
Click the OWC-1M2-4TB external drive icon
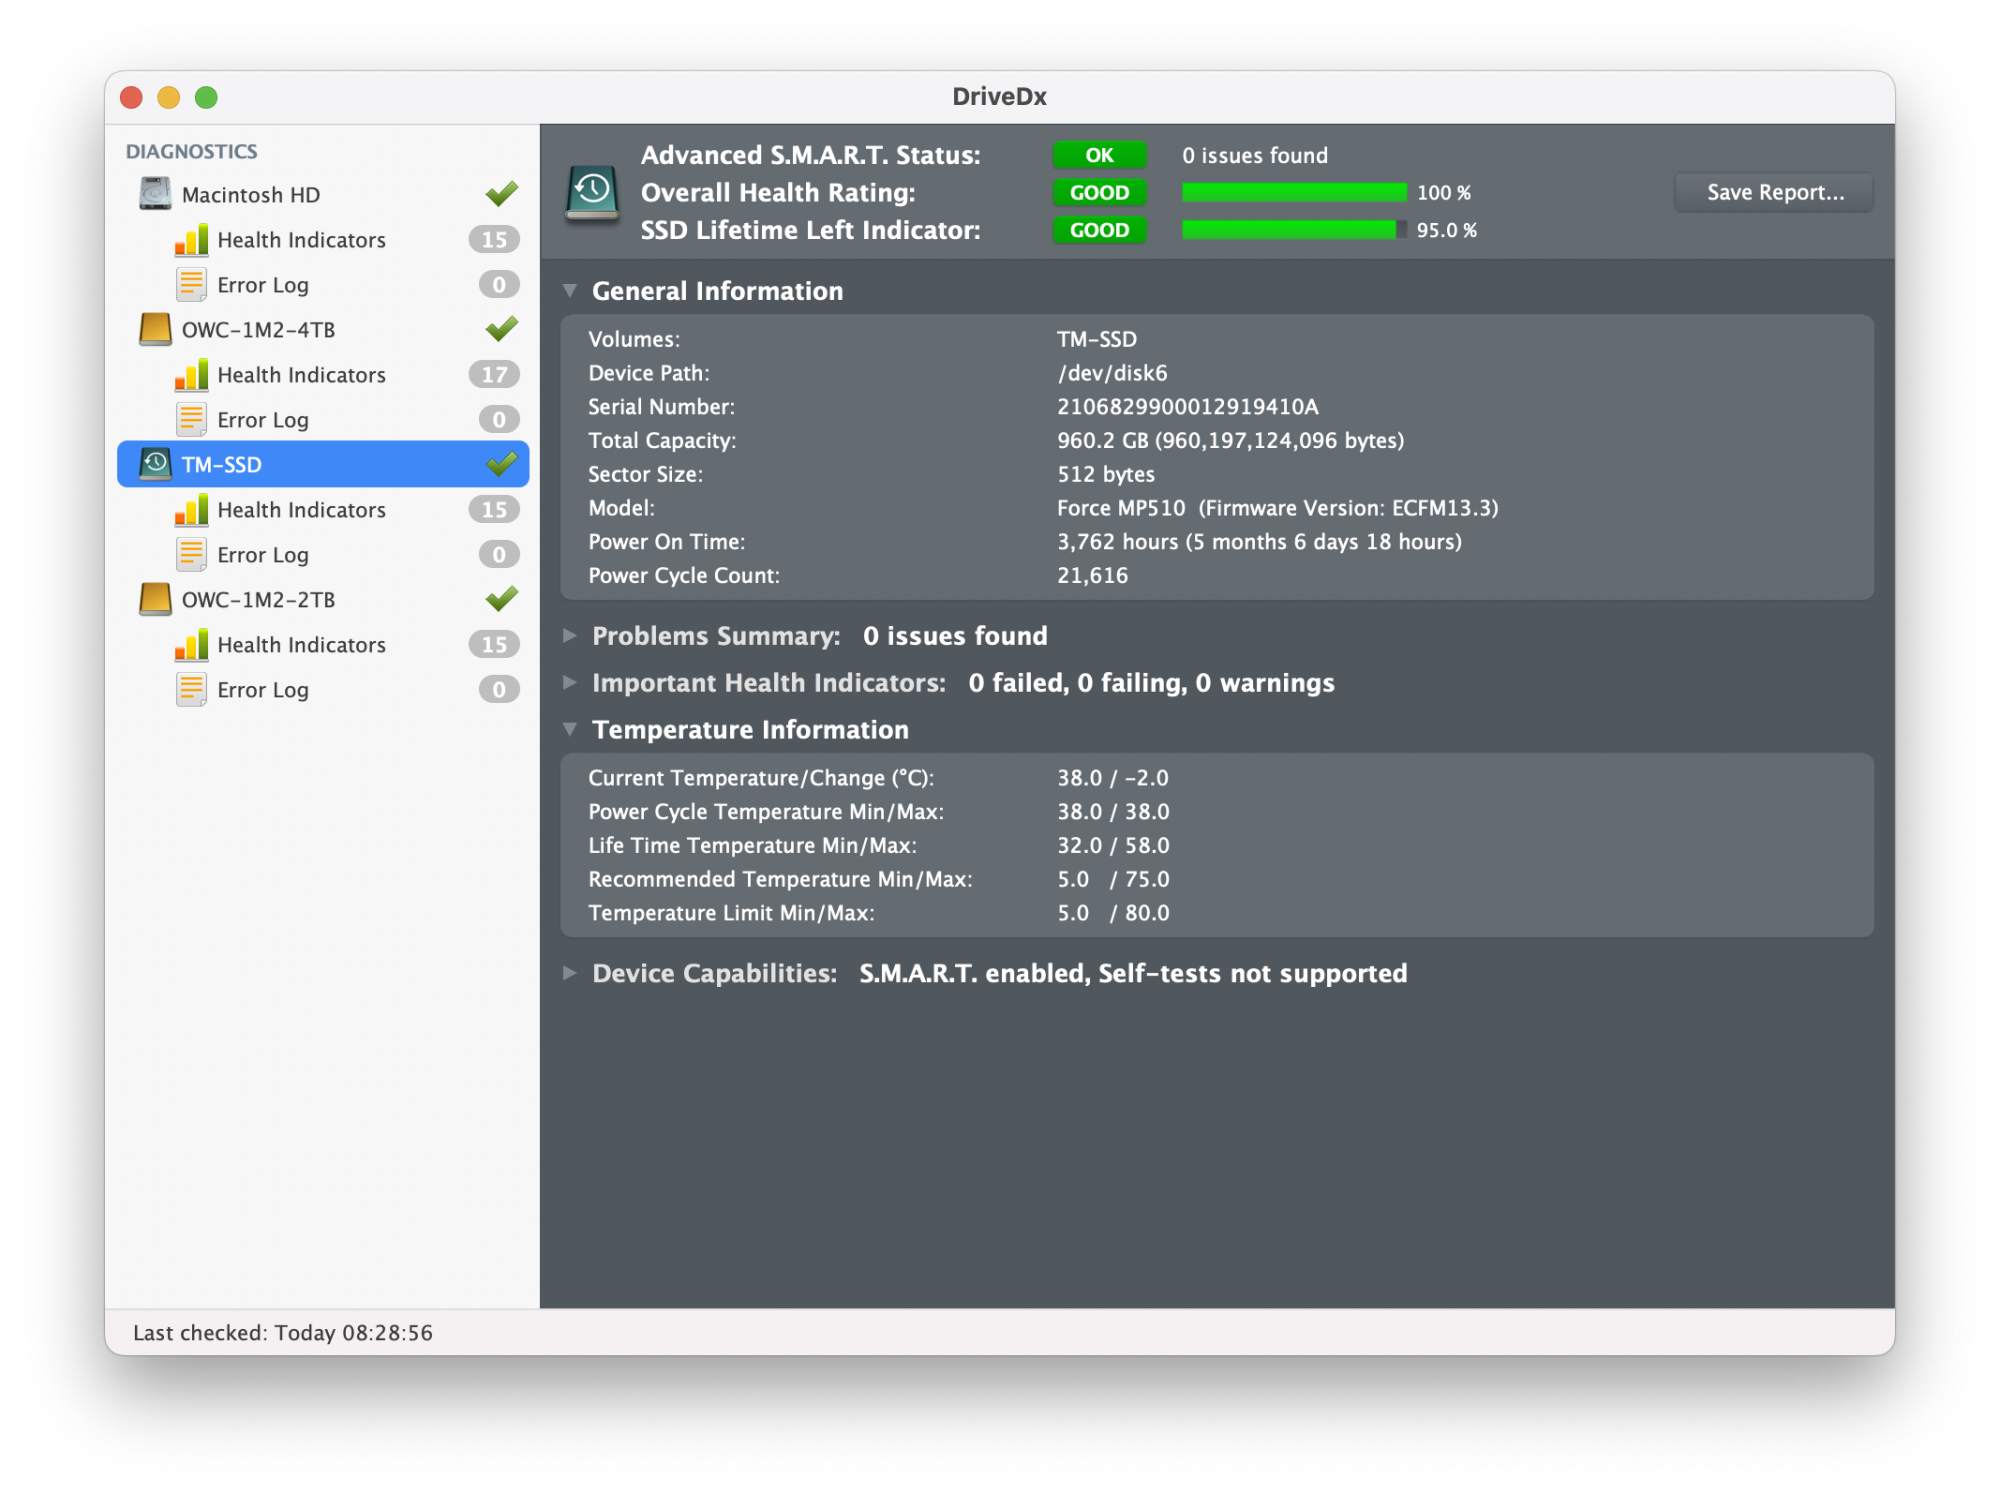tap(155, 329)
